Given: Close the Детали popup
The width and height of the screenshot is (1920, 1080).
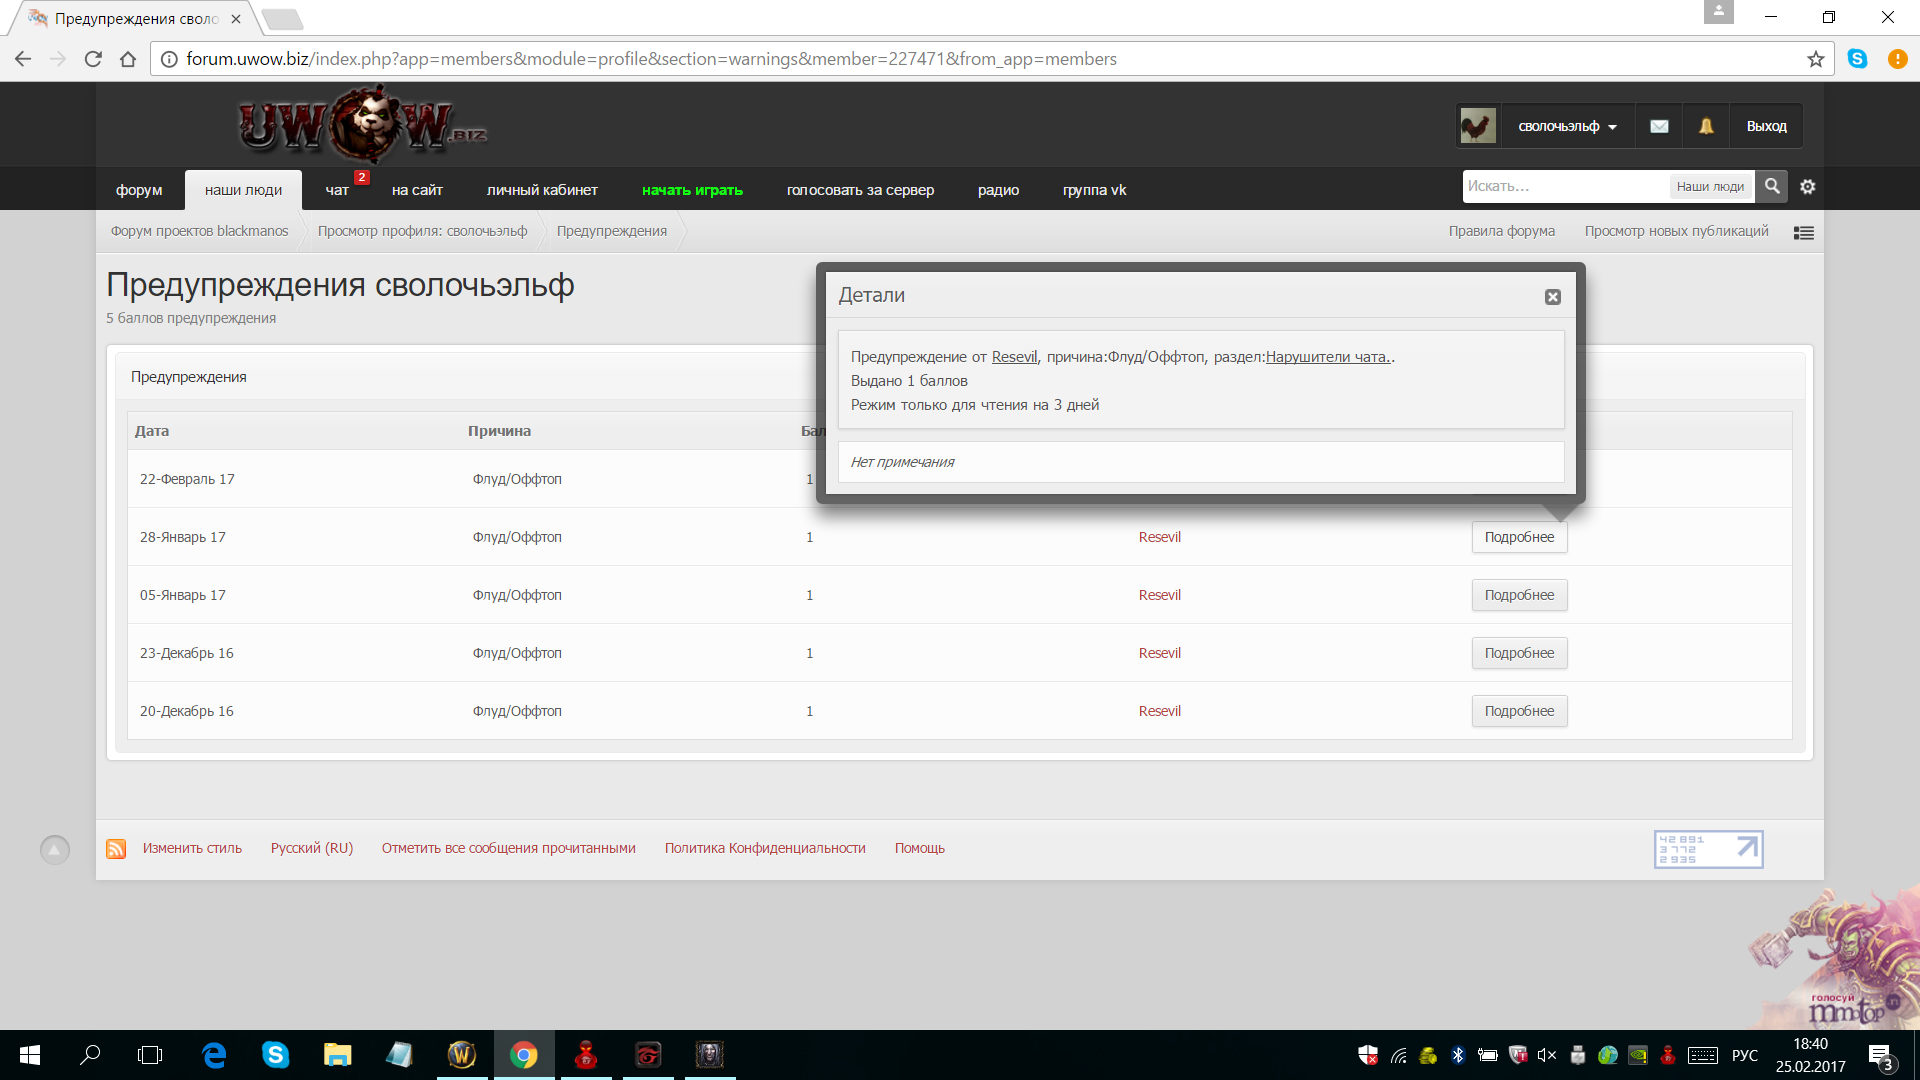Looking at the screenshot, I should (x=1552, y=297).
